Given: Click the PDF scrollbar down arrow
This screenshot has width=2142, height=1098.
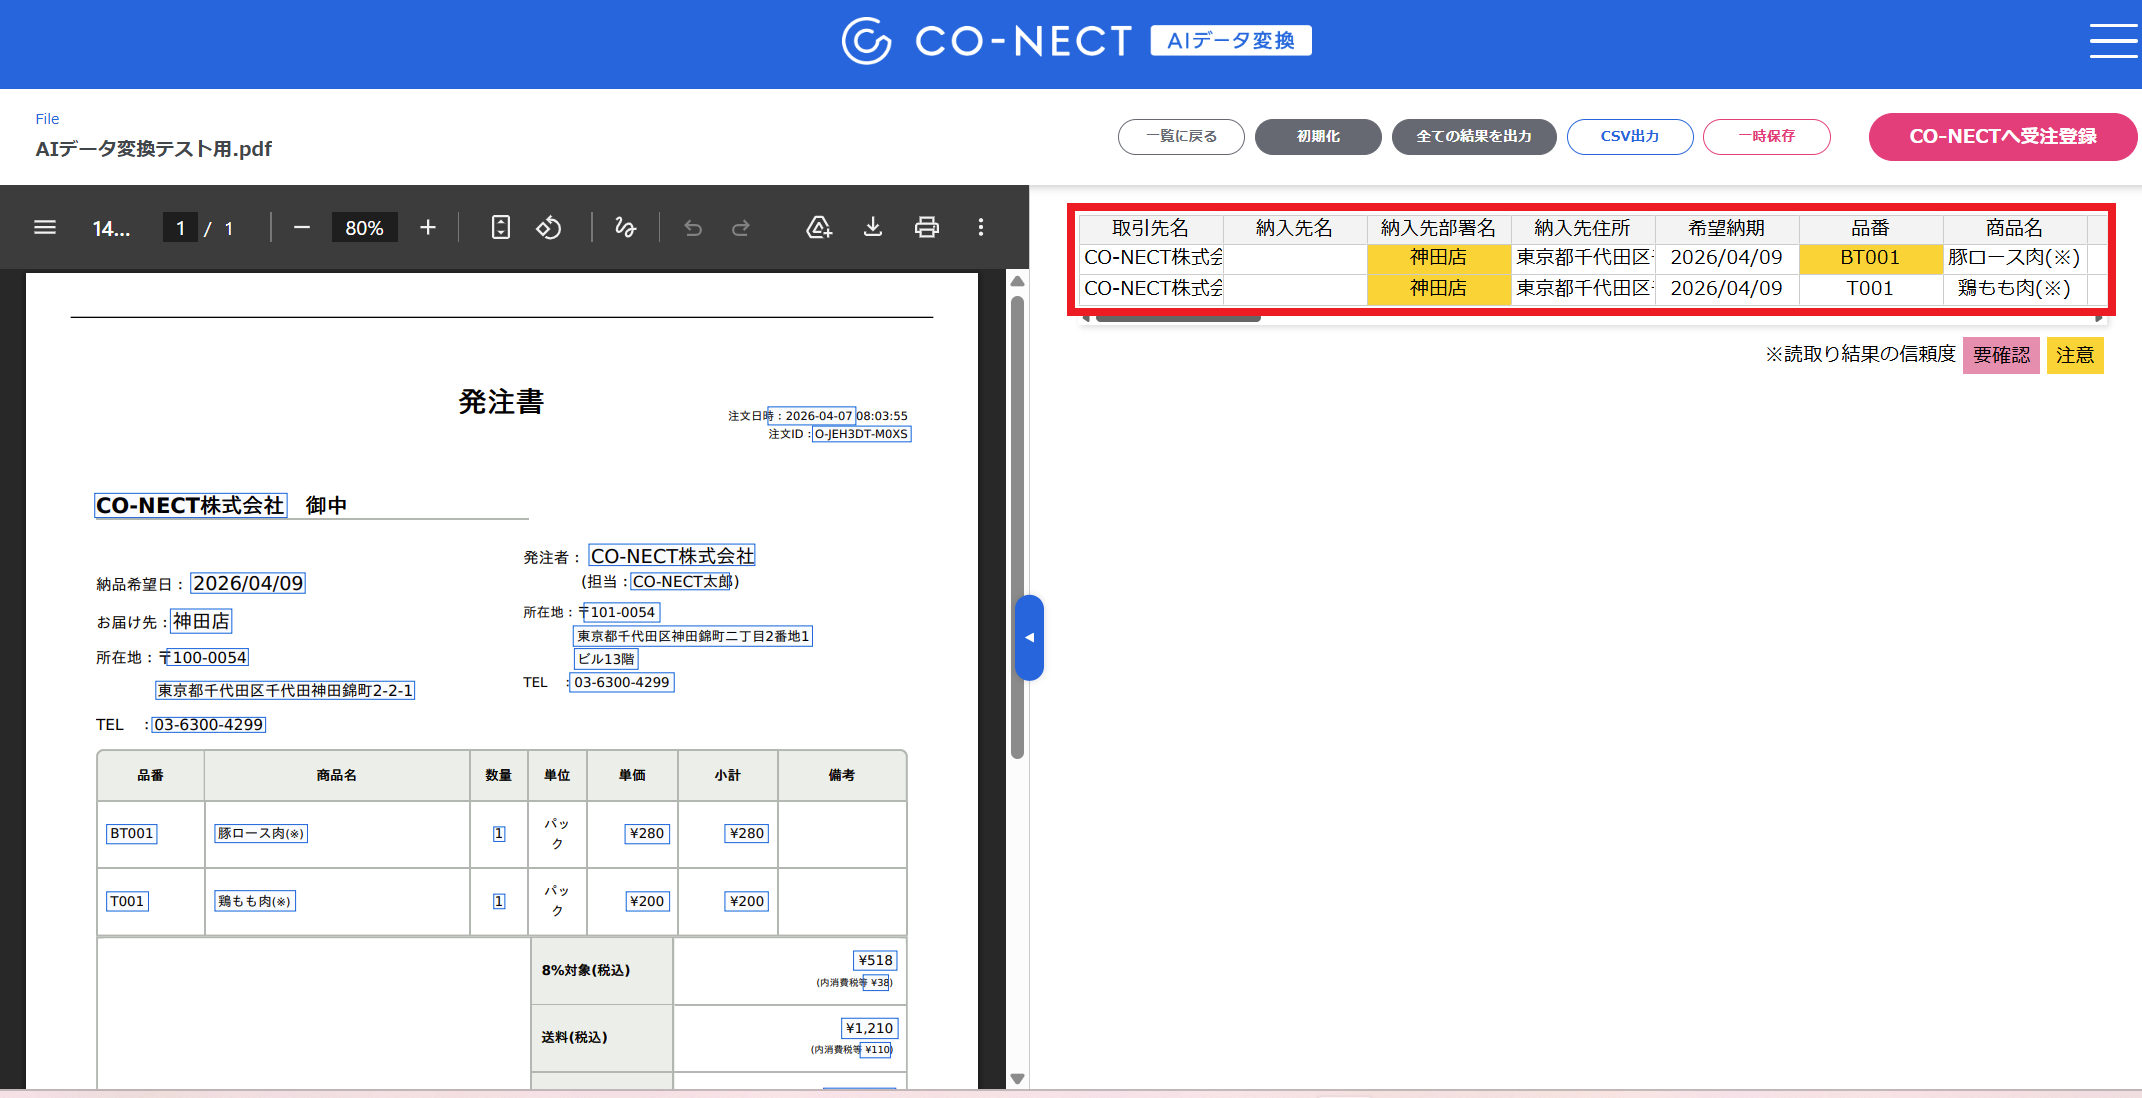Looking at the screenshot, I should tap(1017, 1079).
